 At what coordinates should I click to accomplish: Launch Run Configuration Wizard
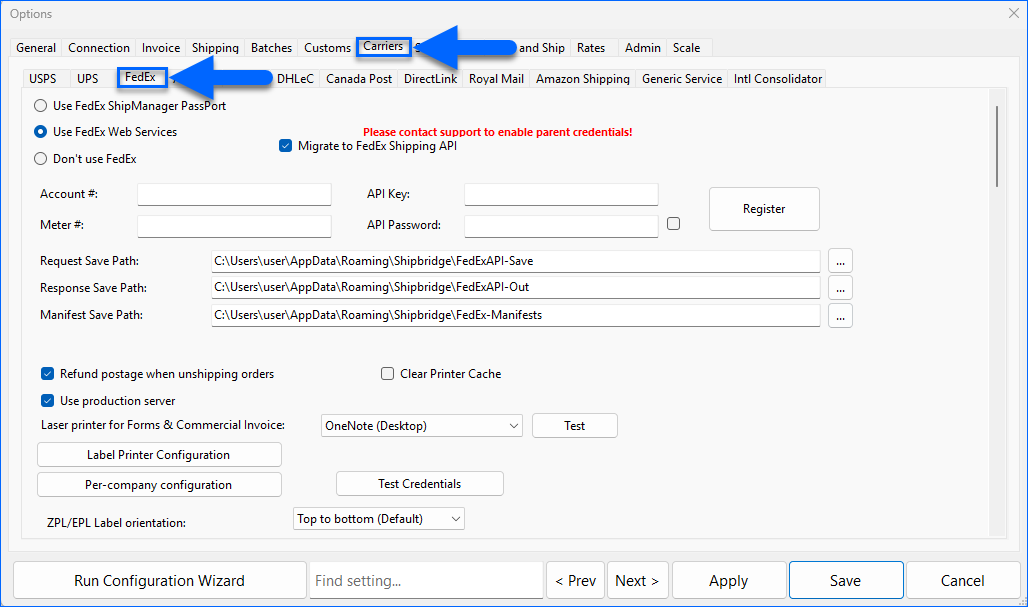tap(159, 580)
